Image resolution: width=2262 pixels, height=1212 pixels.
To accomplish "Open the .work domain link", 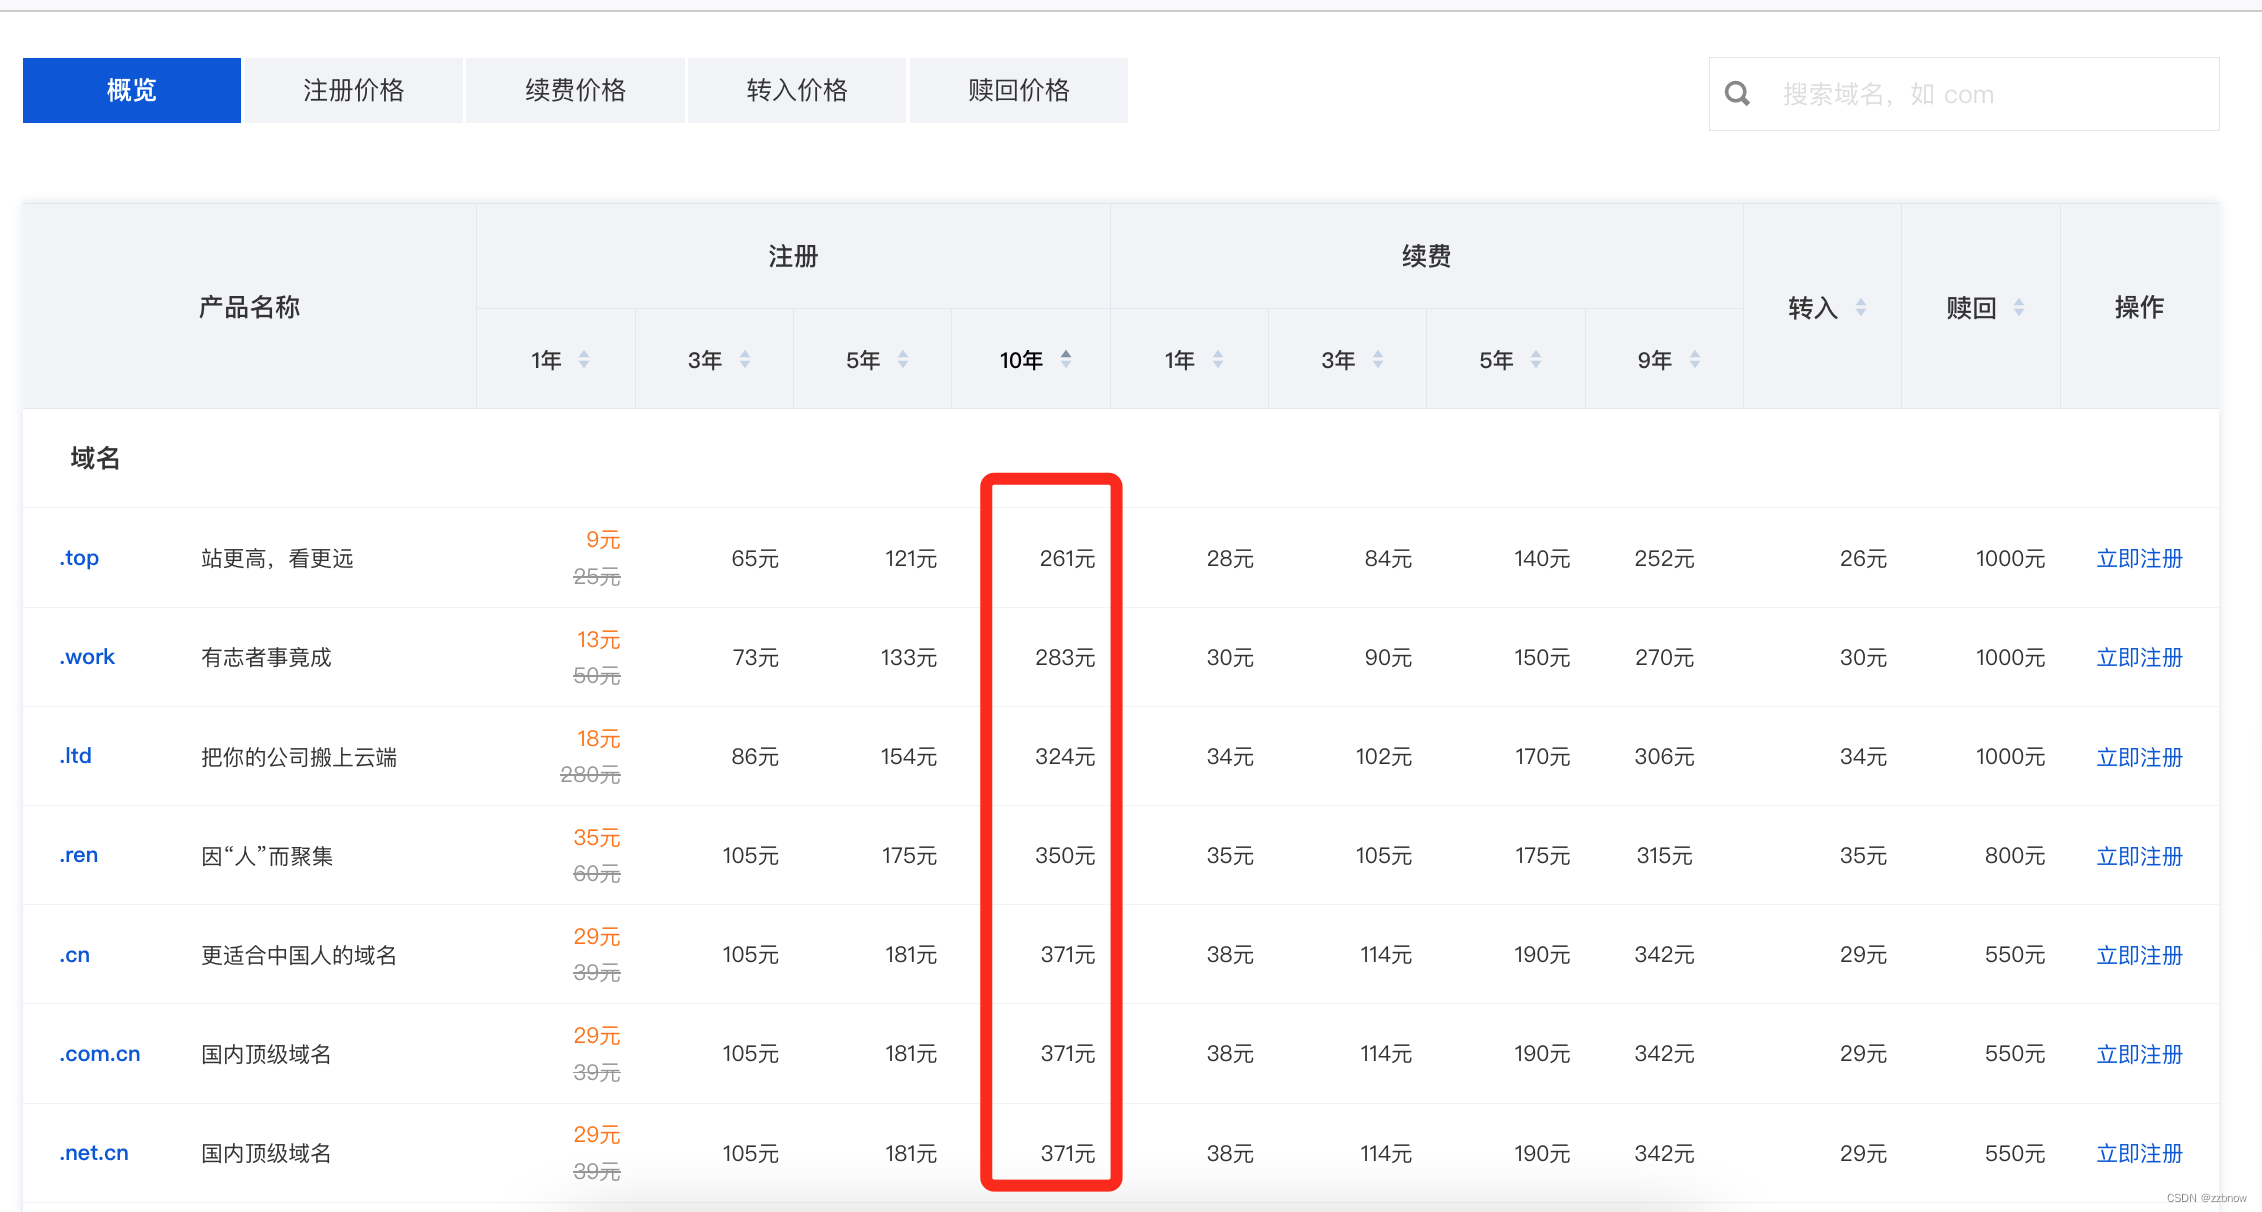I will pos(87,657).
